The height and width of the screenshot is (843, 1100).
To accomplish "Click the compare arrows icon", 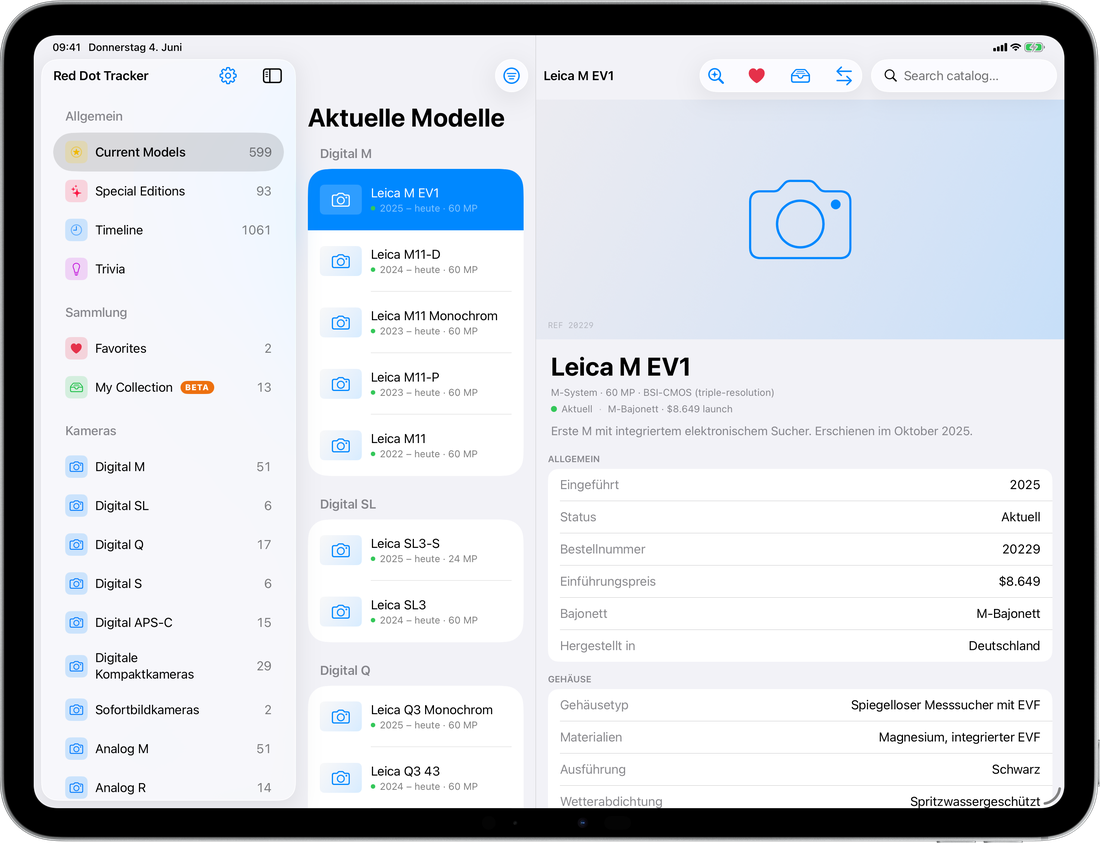I will pos(844,76).
